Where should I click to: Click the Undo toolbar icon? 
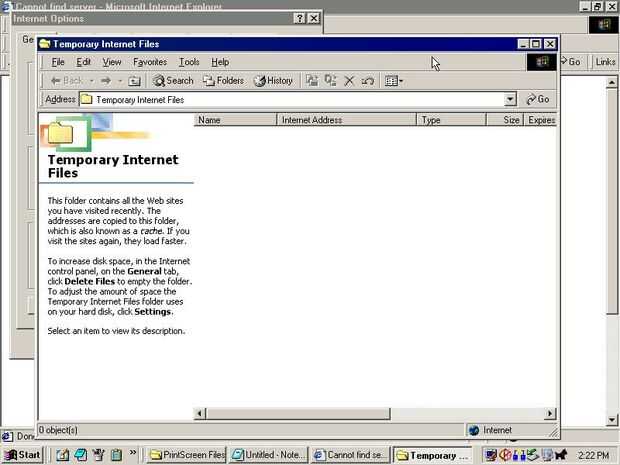pos(368,81)
